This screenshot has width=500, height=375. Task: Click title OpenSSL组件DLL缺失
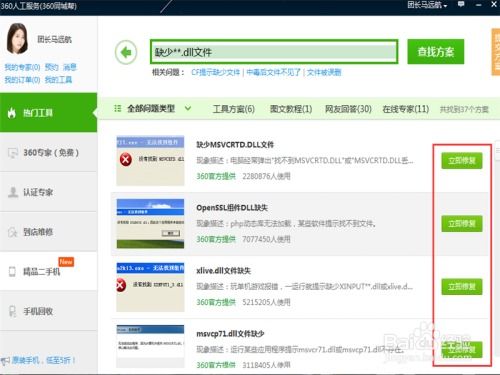click(x=232, y=208)
